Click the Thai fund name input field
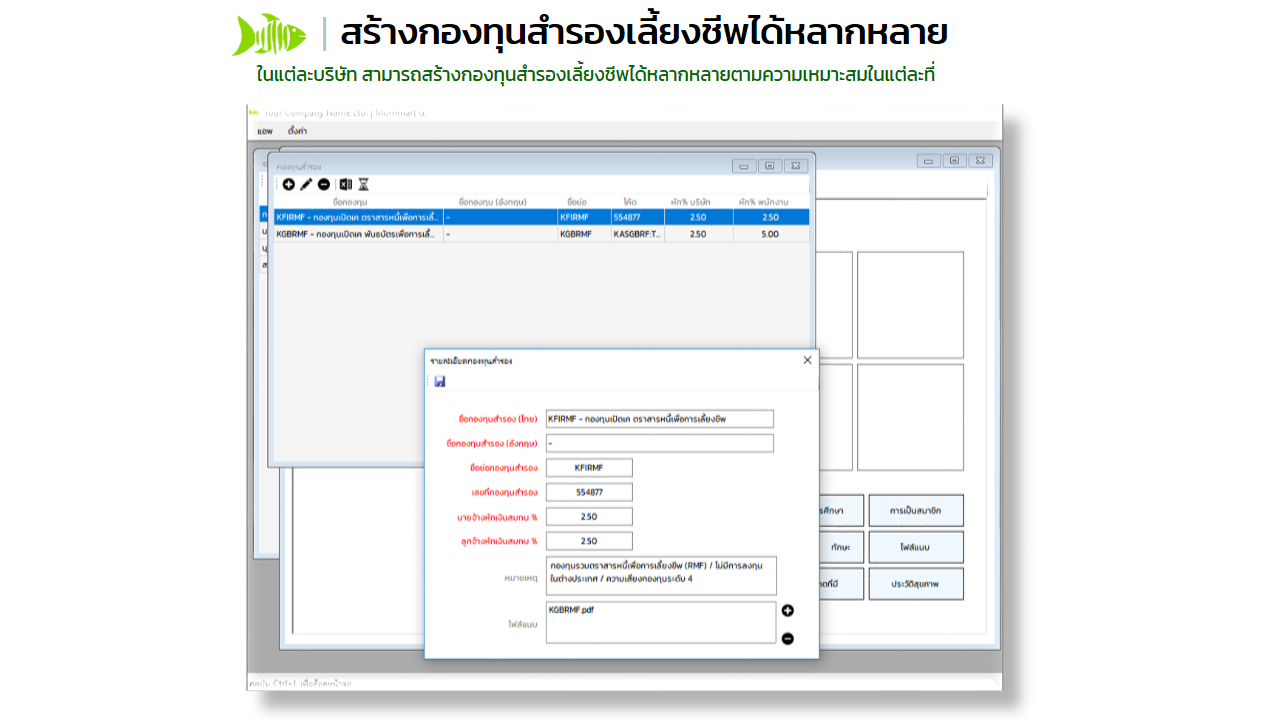1280x720 pixels. (x=660, y=419)
